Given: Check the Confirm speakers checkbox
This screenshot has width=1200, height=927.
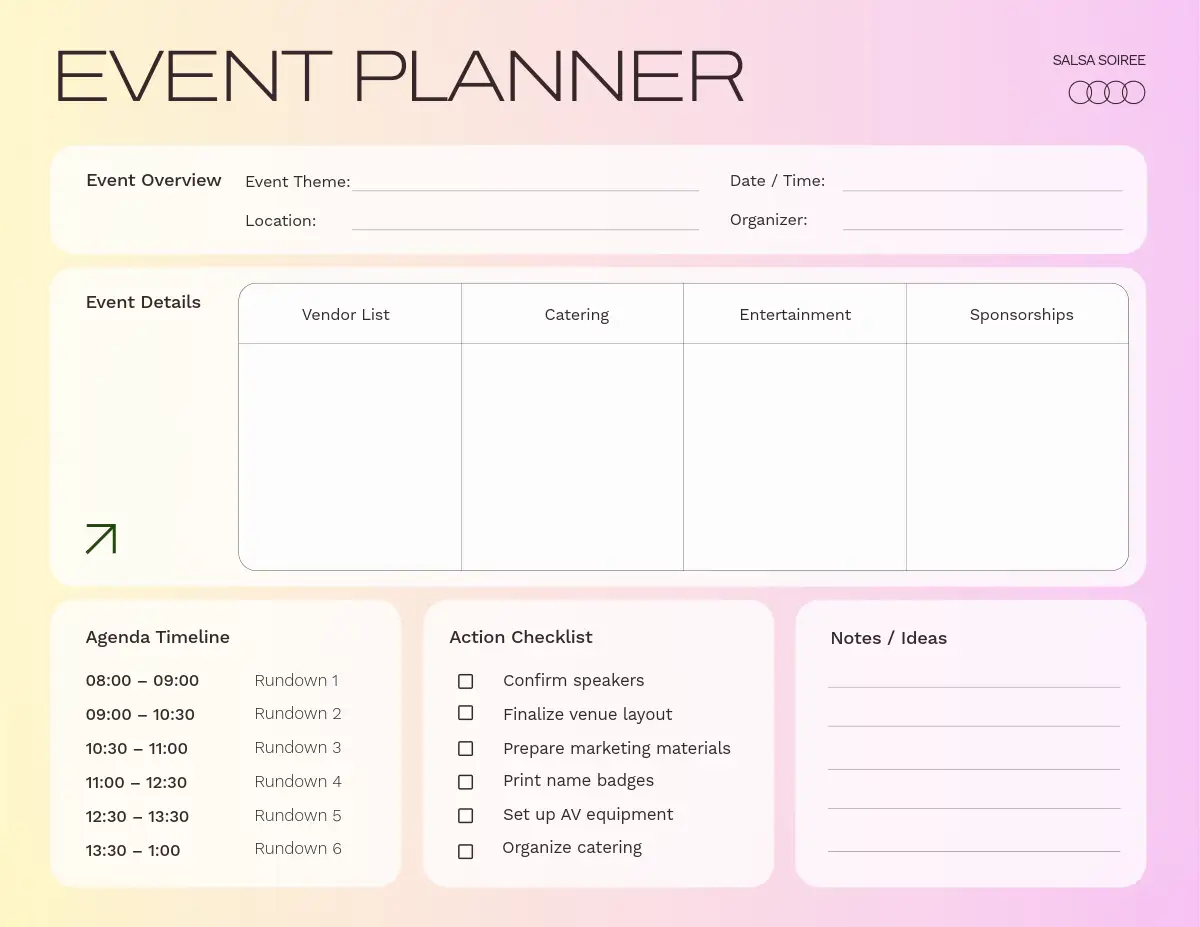Looking at the screenshot, I should click(x=465, y=681).
